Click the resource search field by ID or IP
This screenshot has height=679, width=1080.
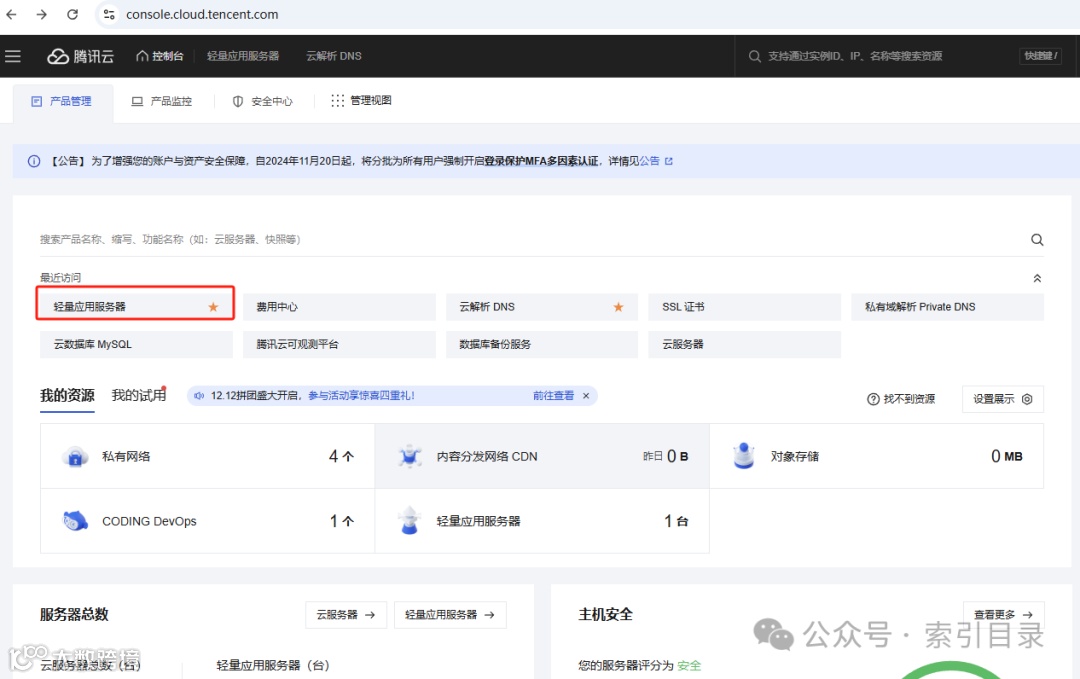click(x=855, y=56)
